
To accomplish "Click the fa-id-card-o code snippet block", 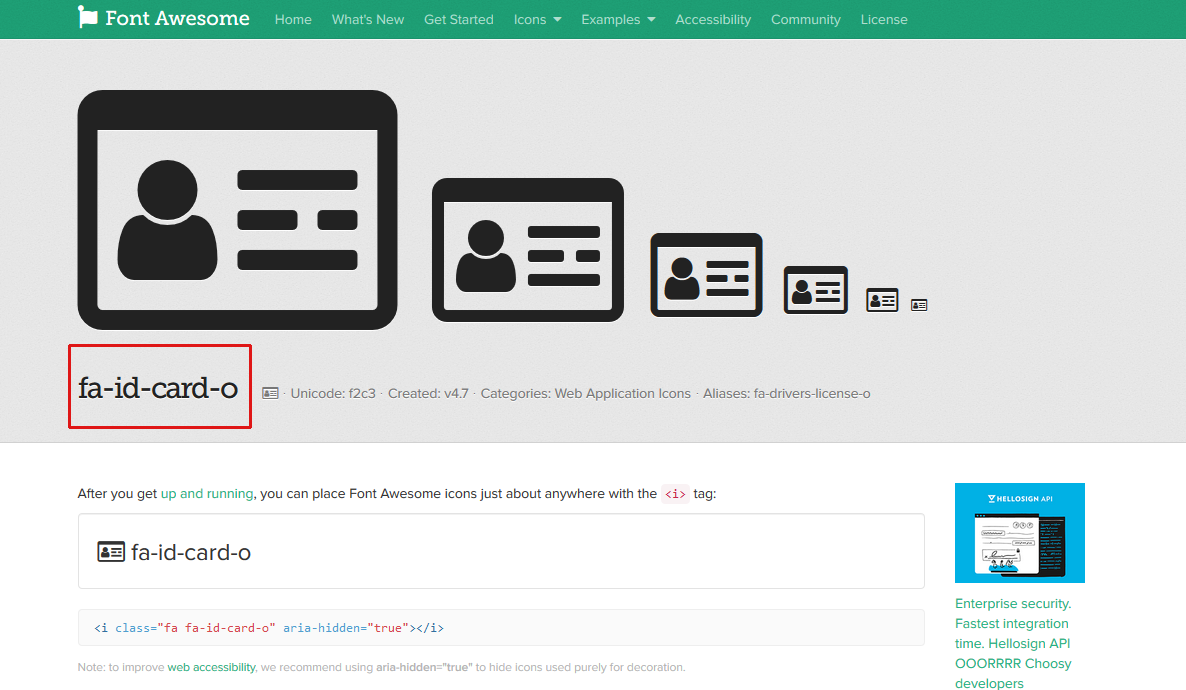I will point(500,628).
